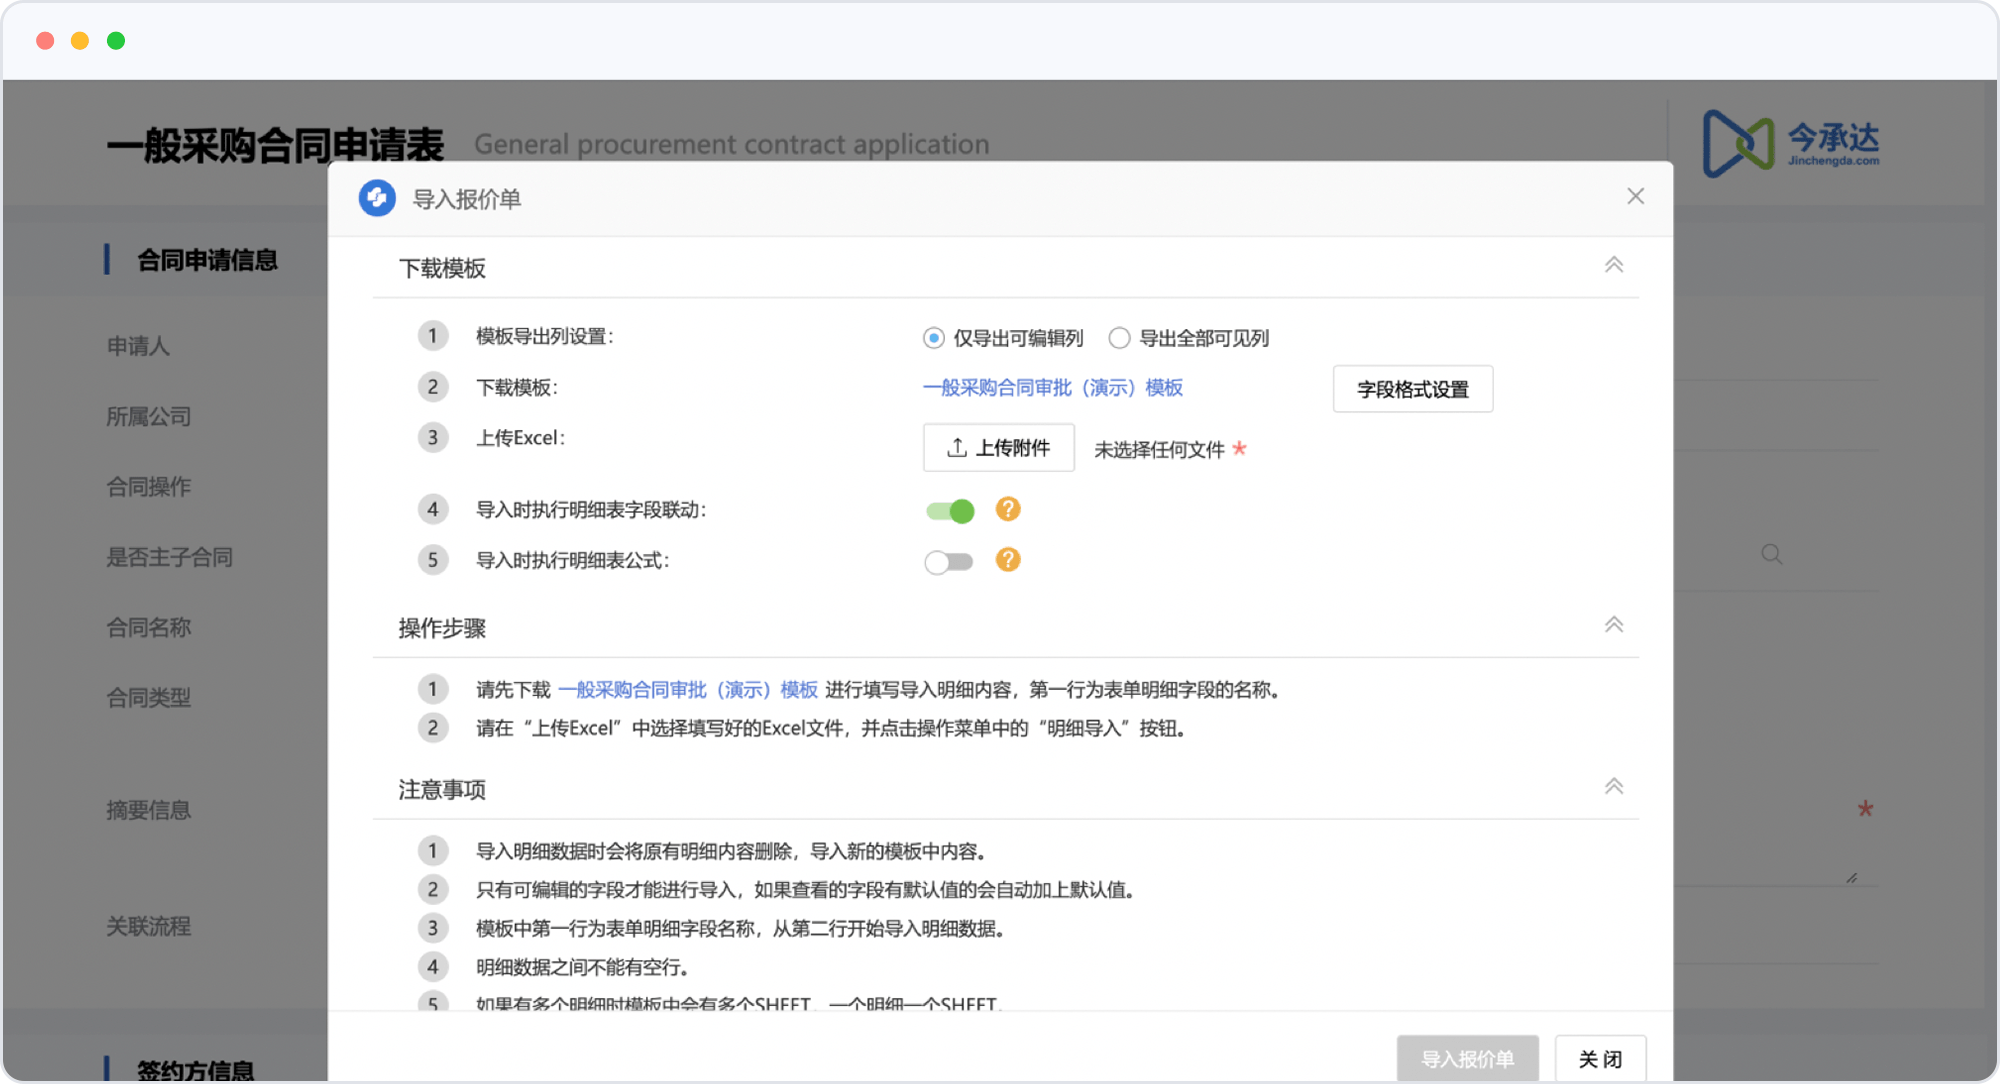This screenshot has width=2000, height=1084.
Task: Click the 关闭 button in the dialog footer
Action: [x=1601, y=1059]
